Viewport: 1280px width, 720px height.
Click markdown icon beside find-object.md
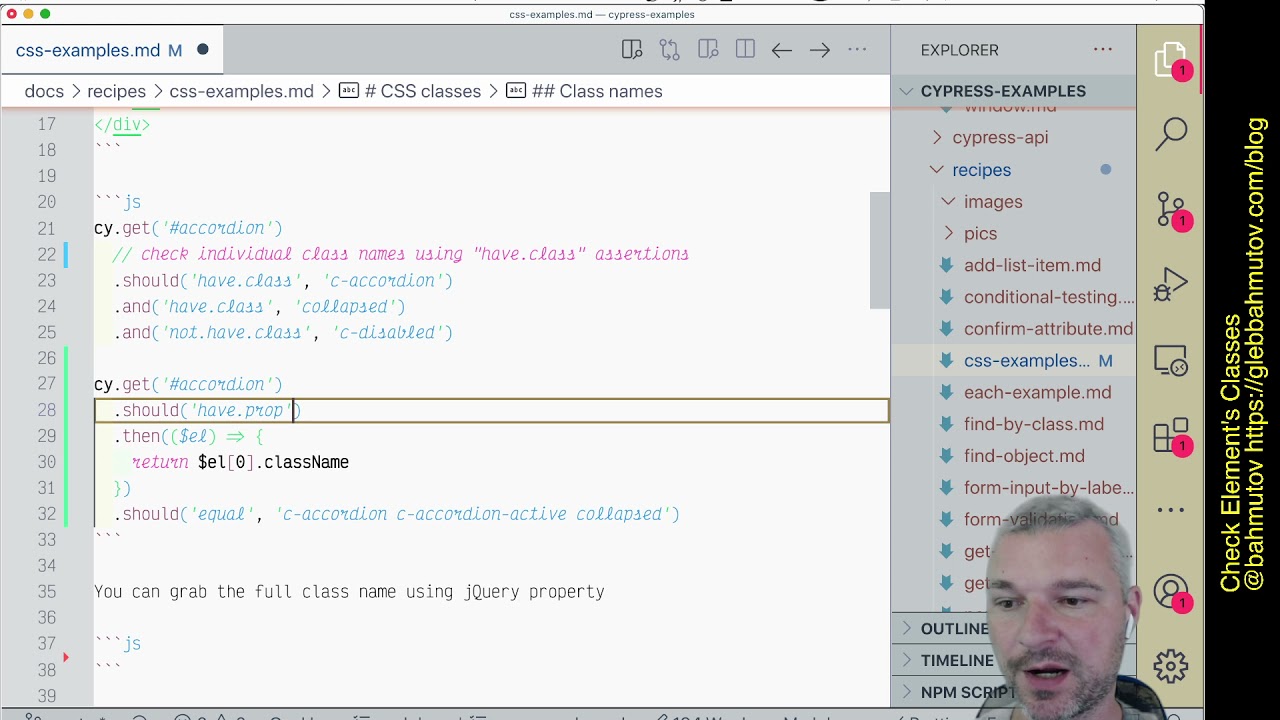[x=946, y=456]
